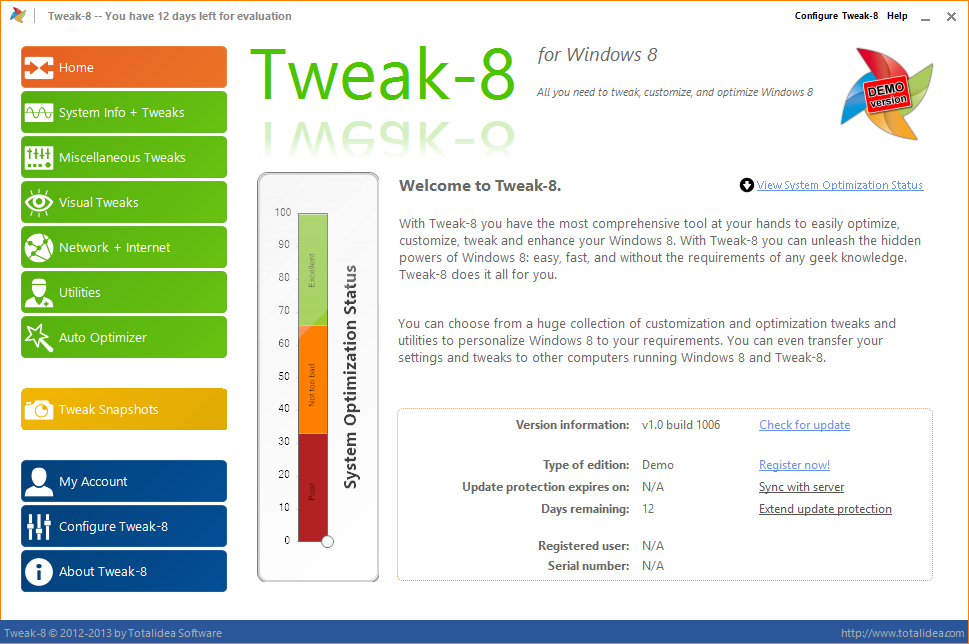Open Utilities technician icon
The height and width of the screenshot is (644, 969).
(x=39, y=293)
